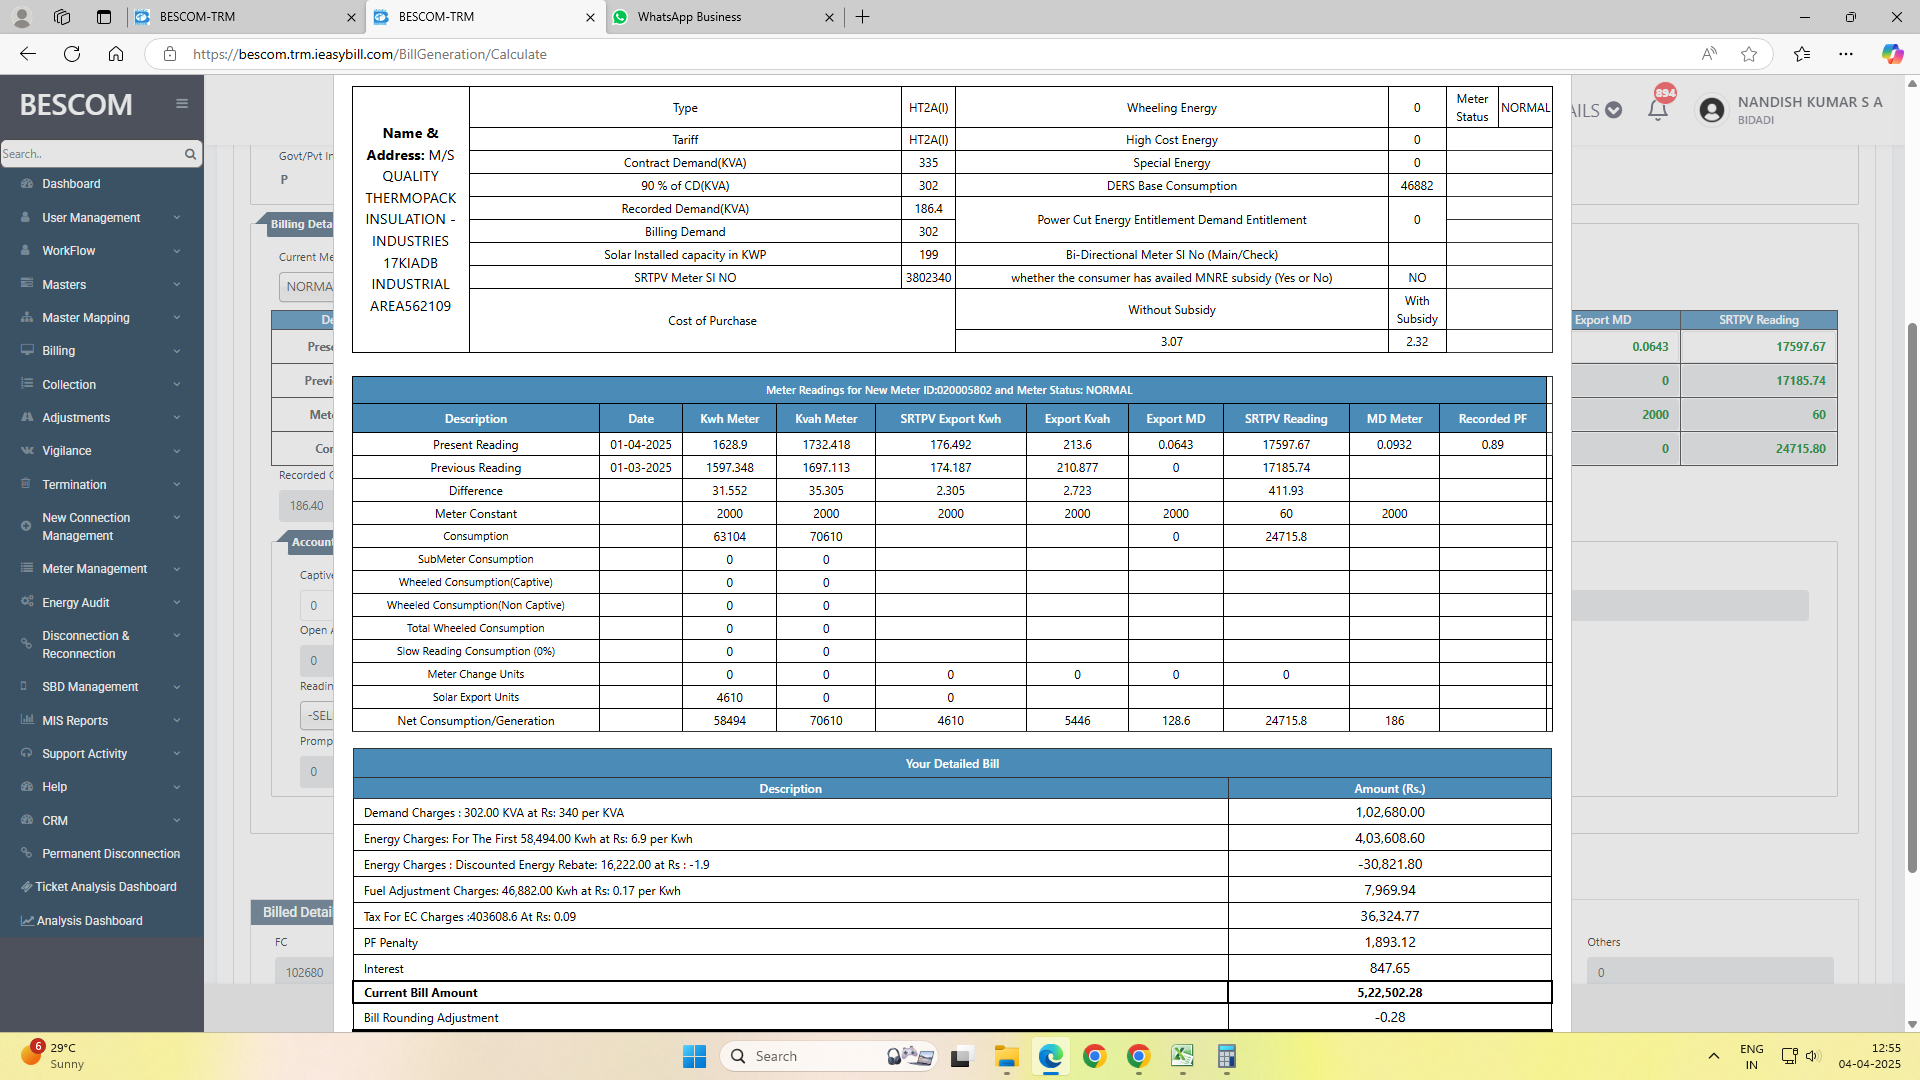Open Excel from the taskbar
This screenshot has height=1080, width=1920.
tap(1183, 1056)
